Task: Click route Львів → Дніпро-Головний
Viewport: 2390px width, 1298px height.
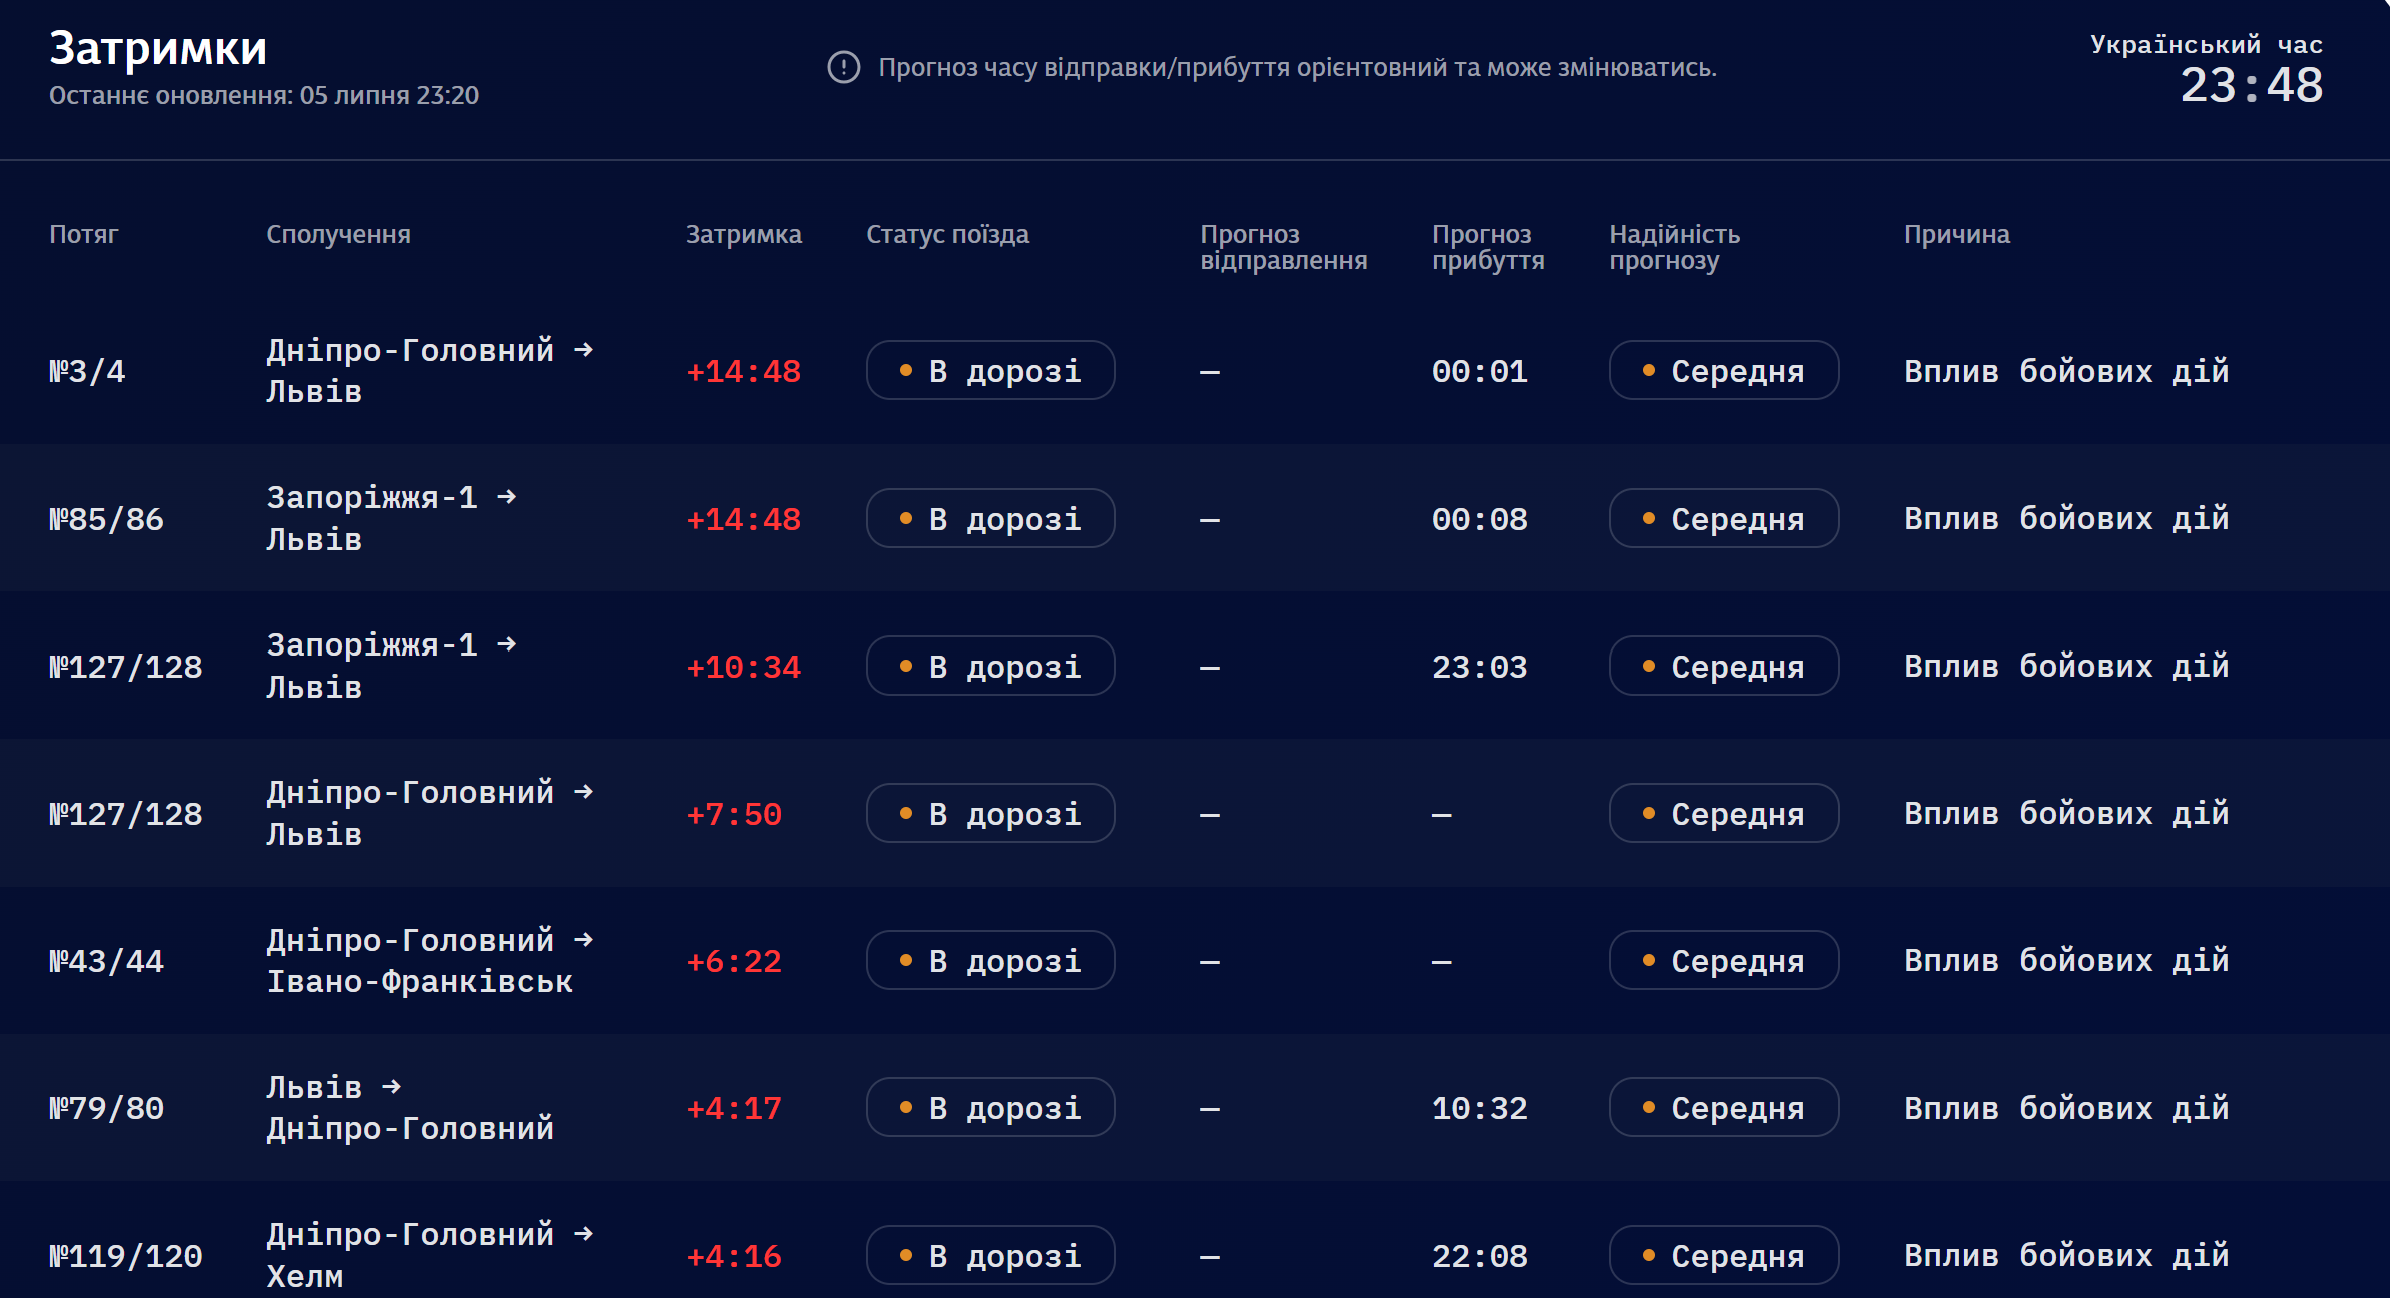Action: click(x=410, y=1107)
